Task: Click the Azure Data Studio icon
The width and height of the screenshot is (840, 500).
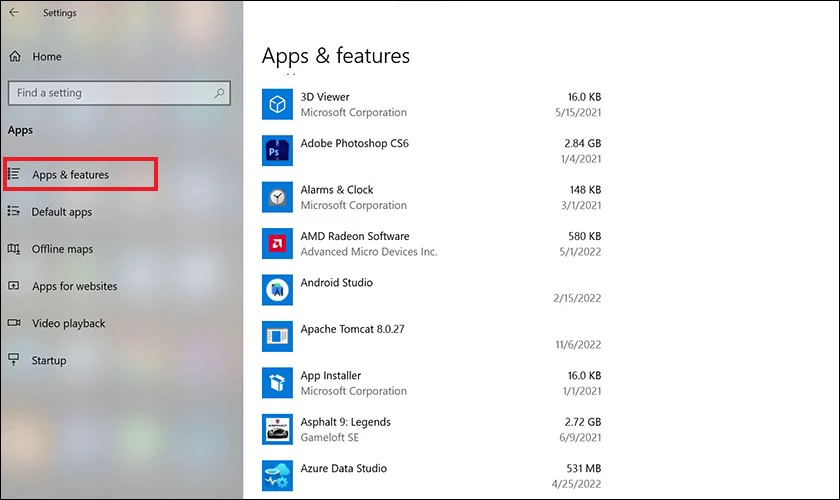Action: tap(277, 475)
